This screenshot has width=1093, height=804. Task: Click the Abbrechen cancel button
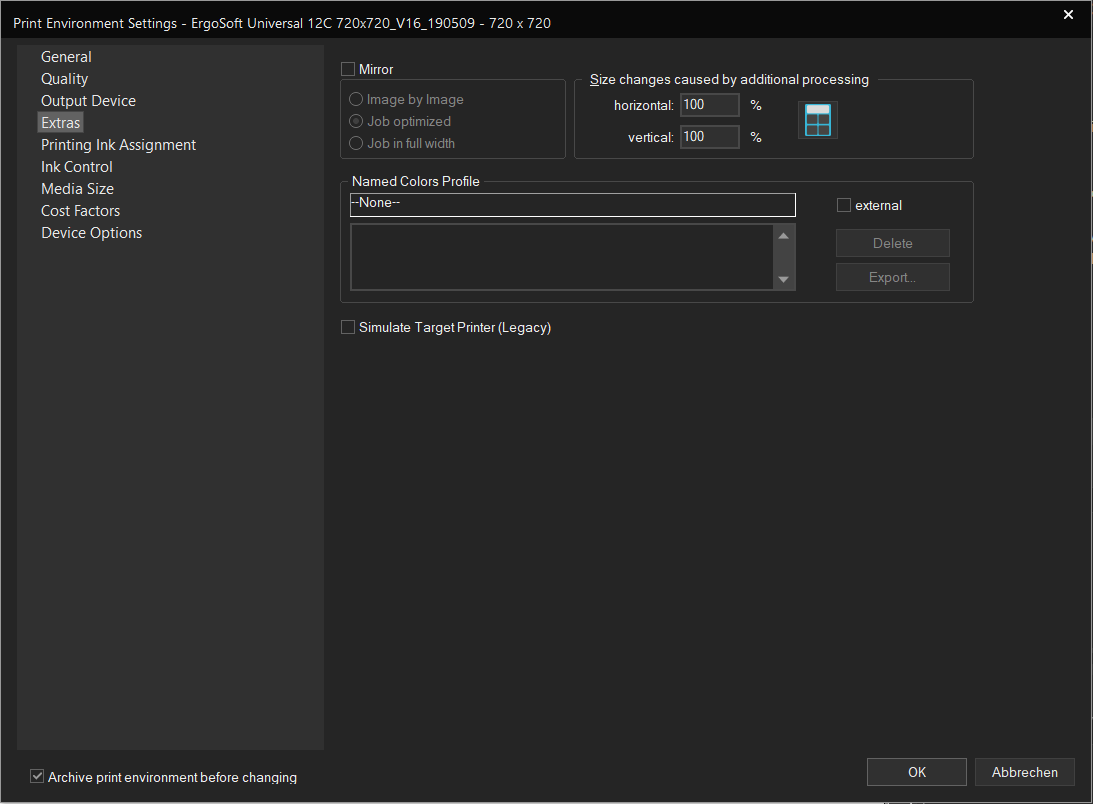(x=1025, y=772)
